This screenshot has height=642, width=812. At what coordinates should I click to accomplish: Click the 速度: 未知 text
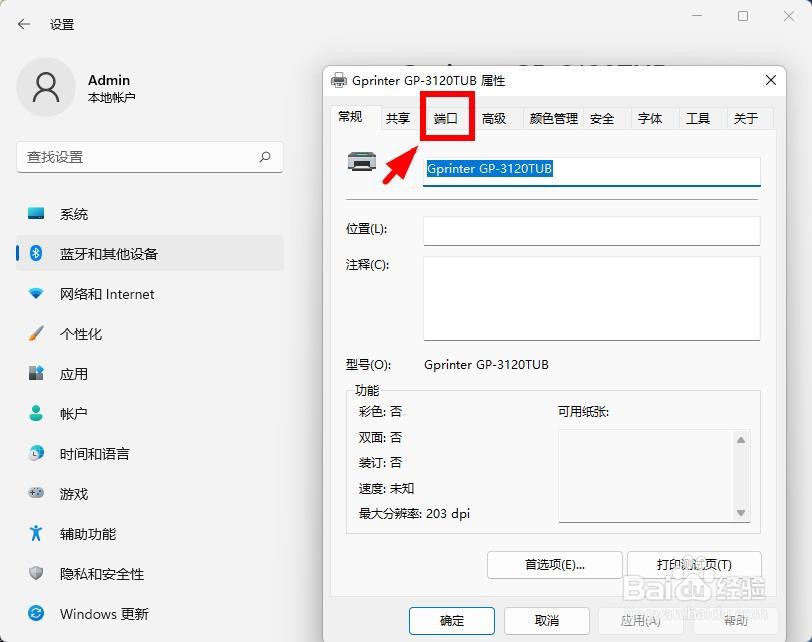pyautogui.click(x=386, y=488)
